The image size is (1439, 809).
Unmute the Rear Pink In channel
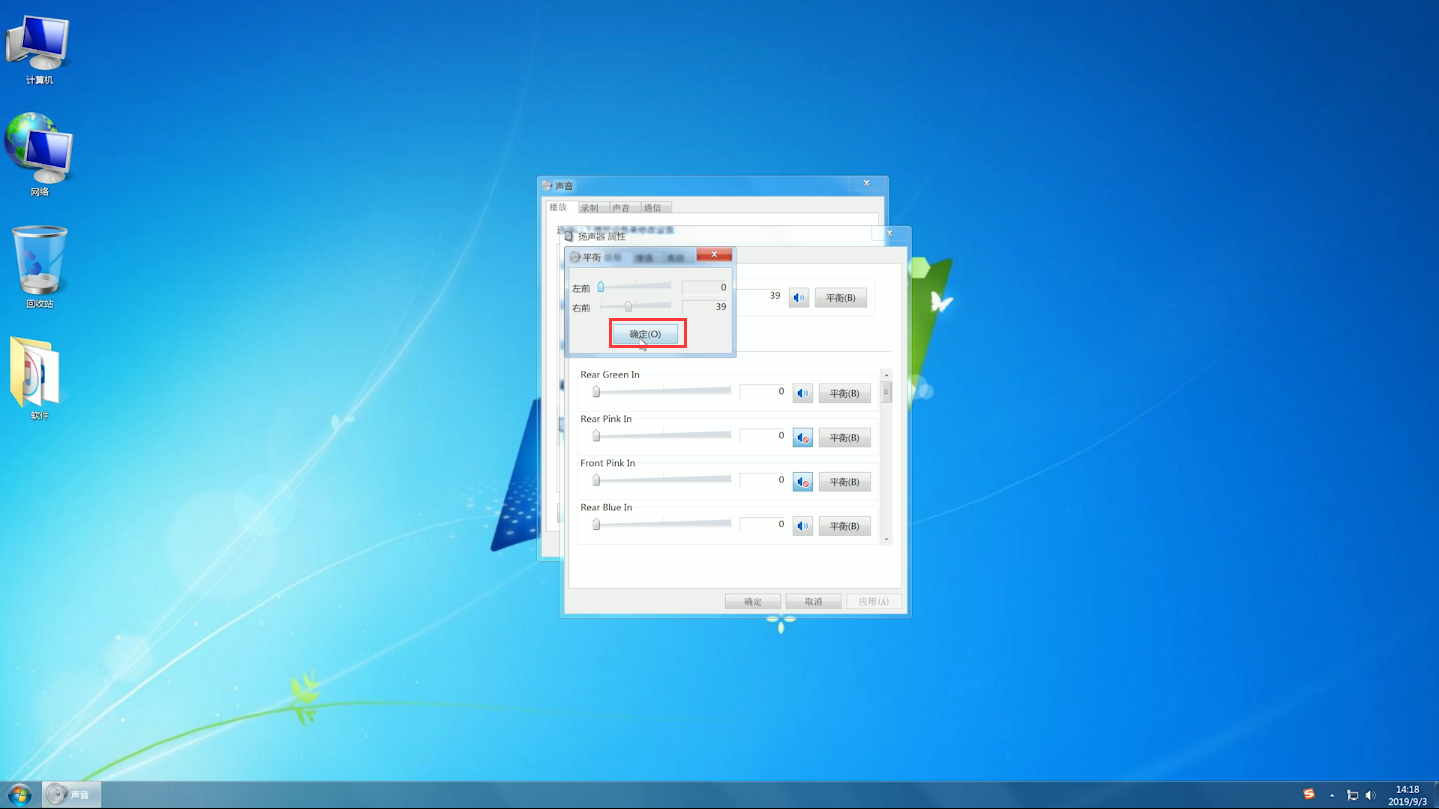coord(803,437)
